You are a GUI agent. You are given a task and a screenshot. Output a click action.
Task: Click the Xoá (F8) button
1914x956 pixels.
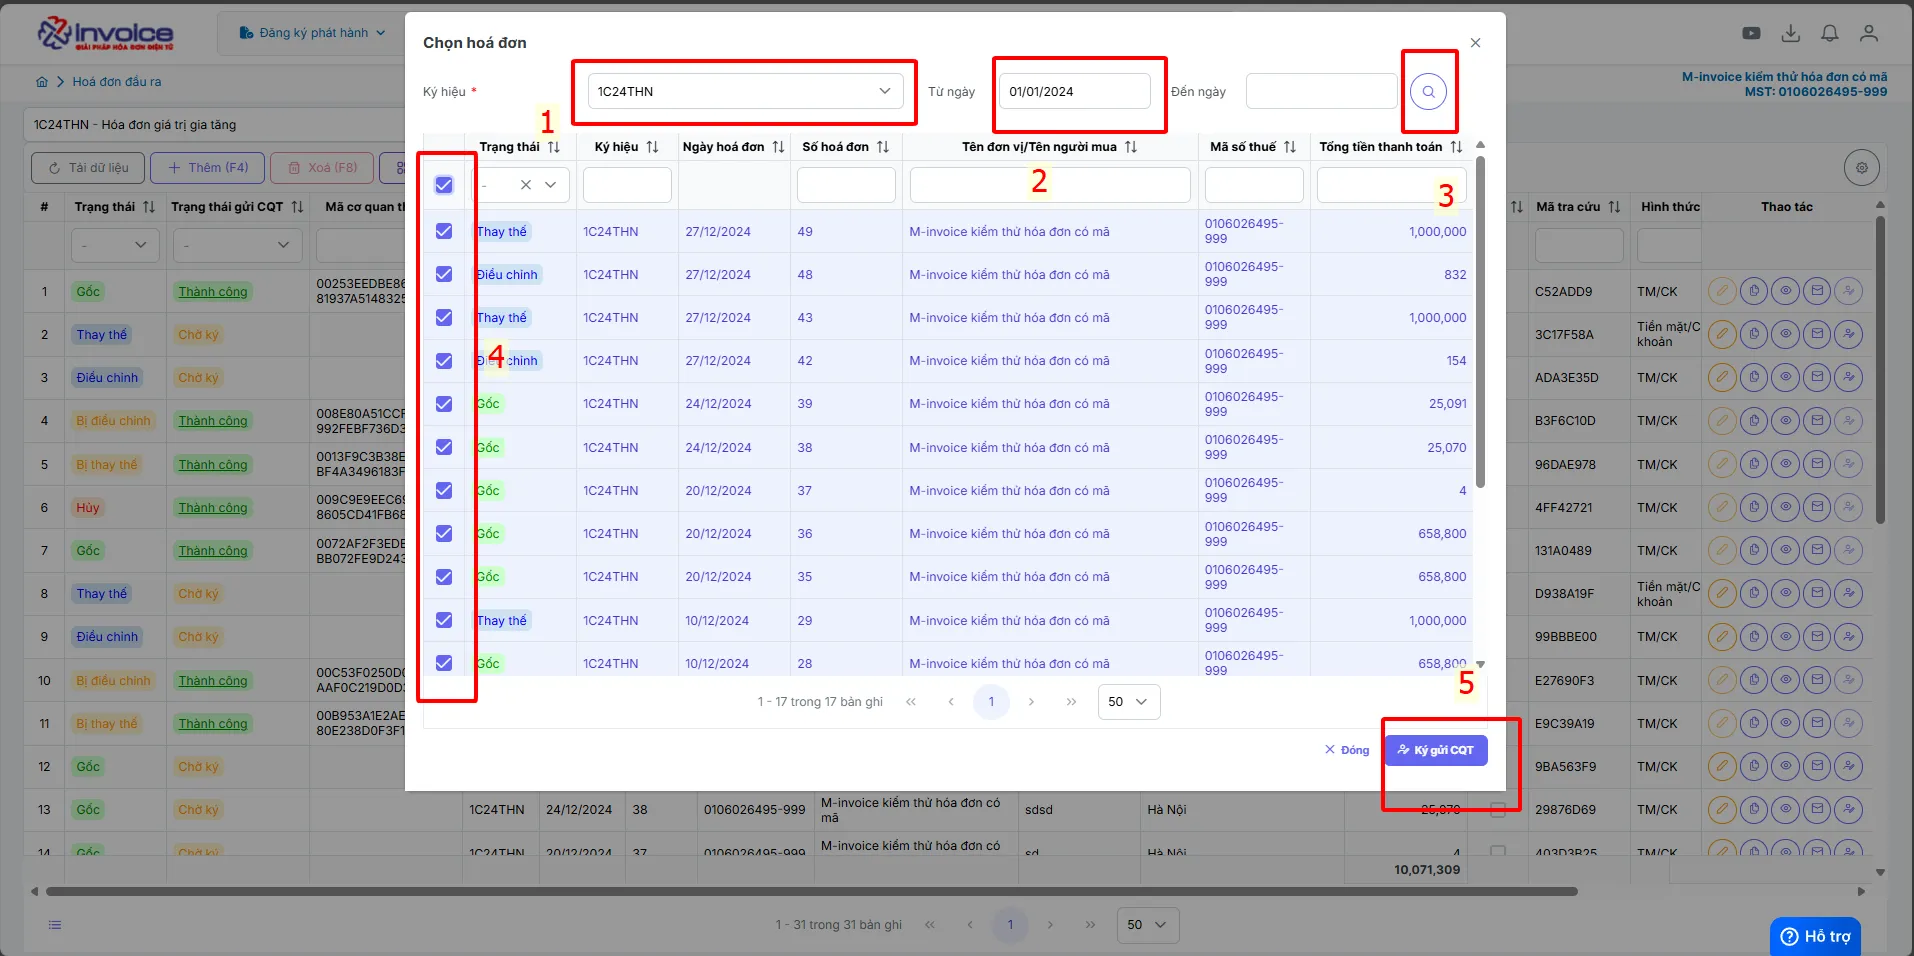[x=322, y=168]
